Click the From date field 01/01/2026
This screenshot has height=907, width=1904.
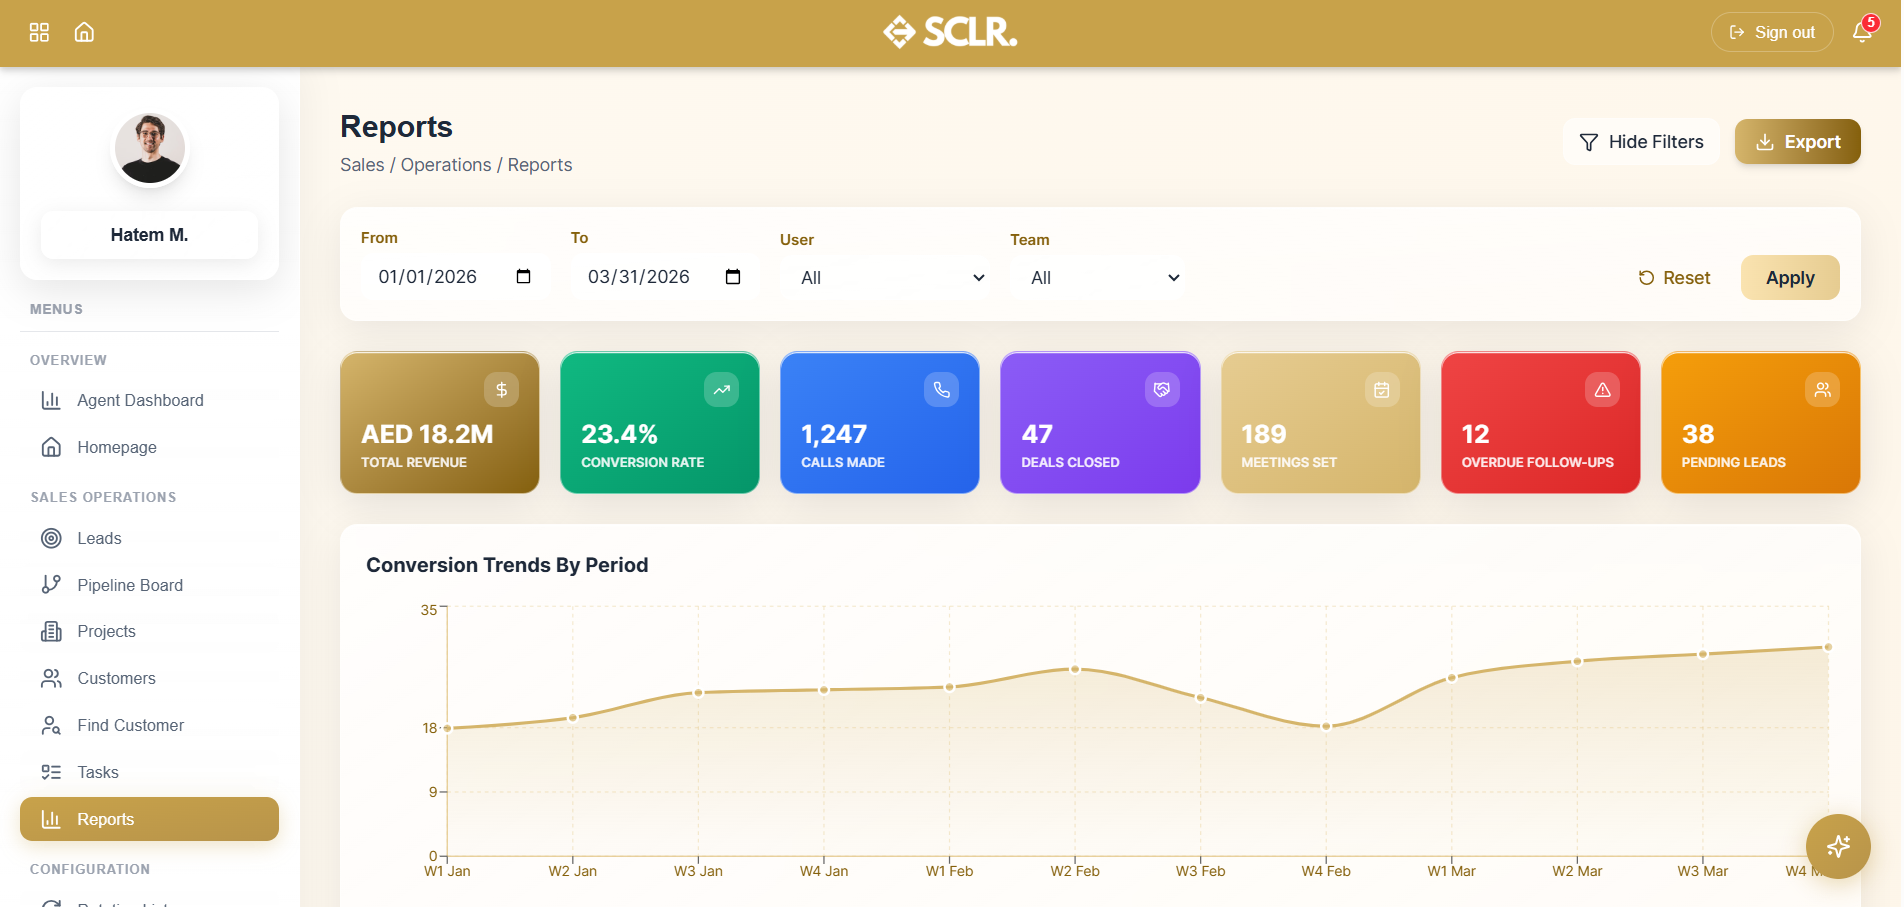[x=455, y=277]
